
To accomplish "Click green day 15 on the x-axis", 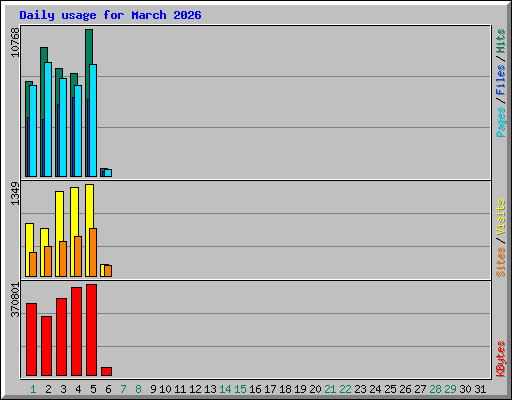I will click(x=240, y=389).
